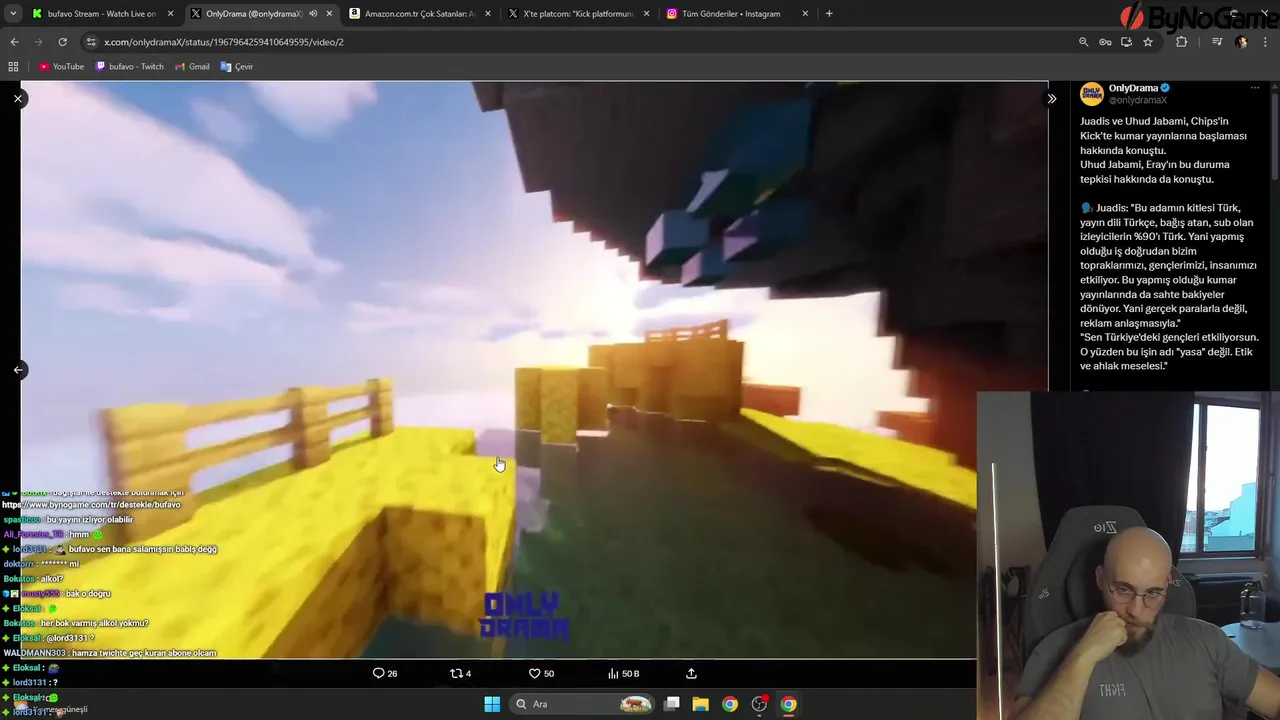
Task: Collapse the post sidebar with double-chevron icon
Action: pyautogui.click(x=1051, y=99)
